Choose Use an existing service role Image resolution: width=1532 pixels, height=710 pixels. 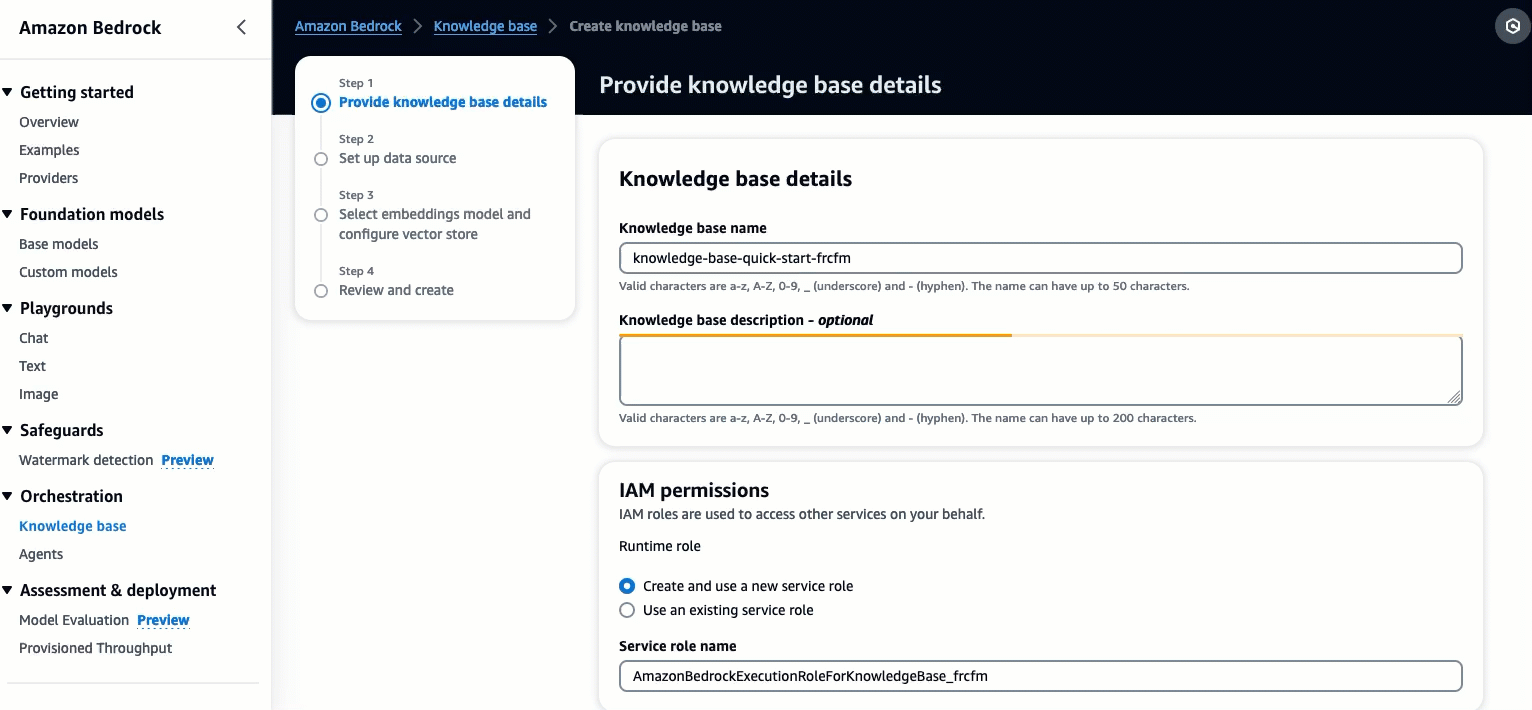coord(627,610)
